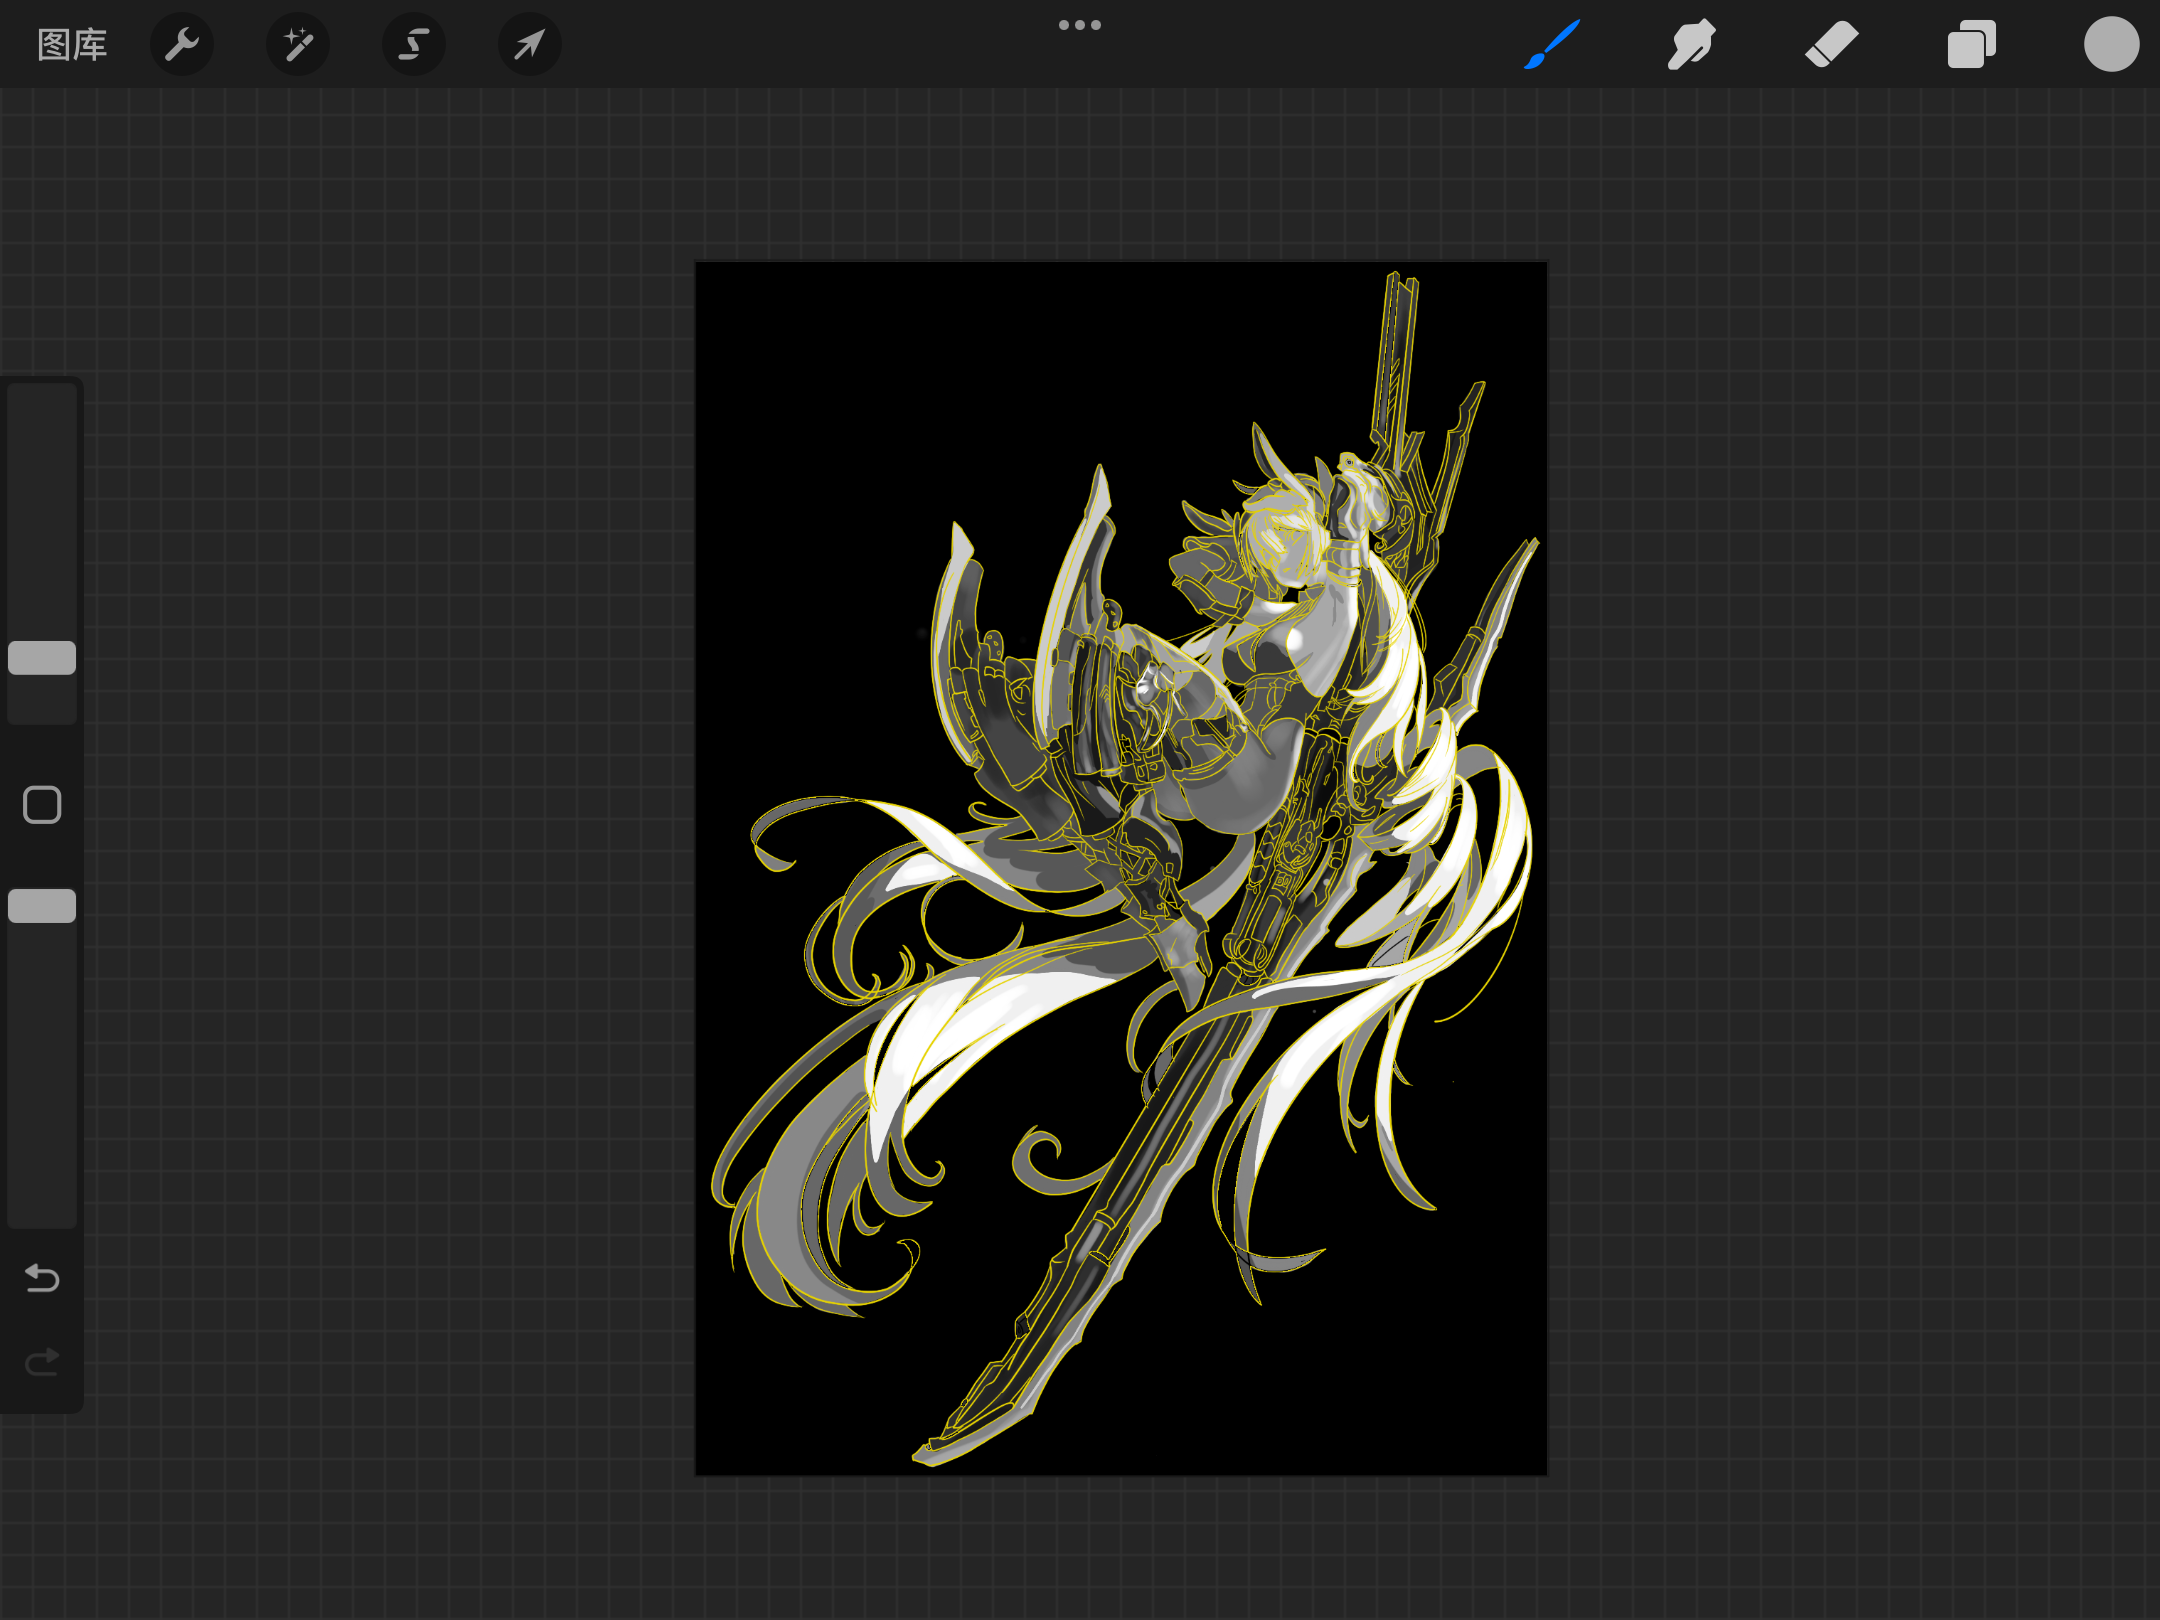
Task: Tap the square modify button on sidebar
Action: tap(42, 805)
